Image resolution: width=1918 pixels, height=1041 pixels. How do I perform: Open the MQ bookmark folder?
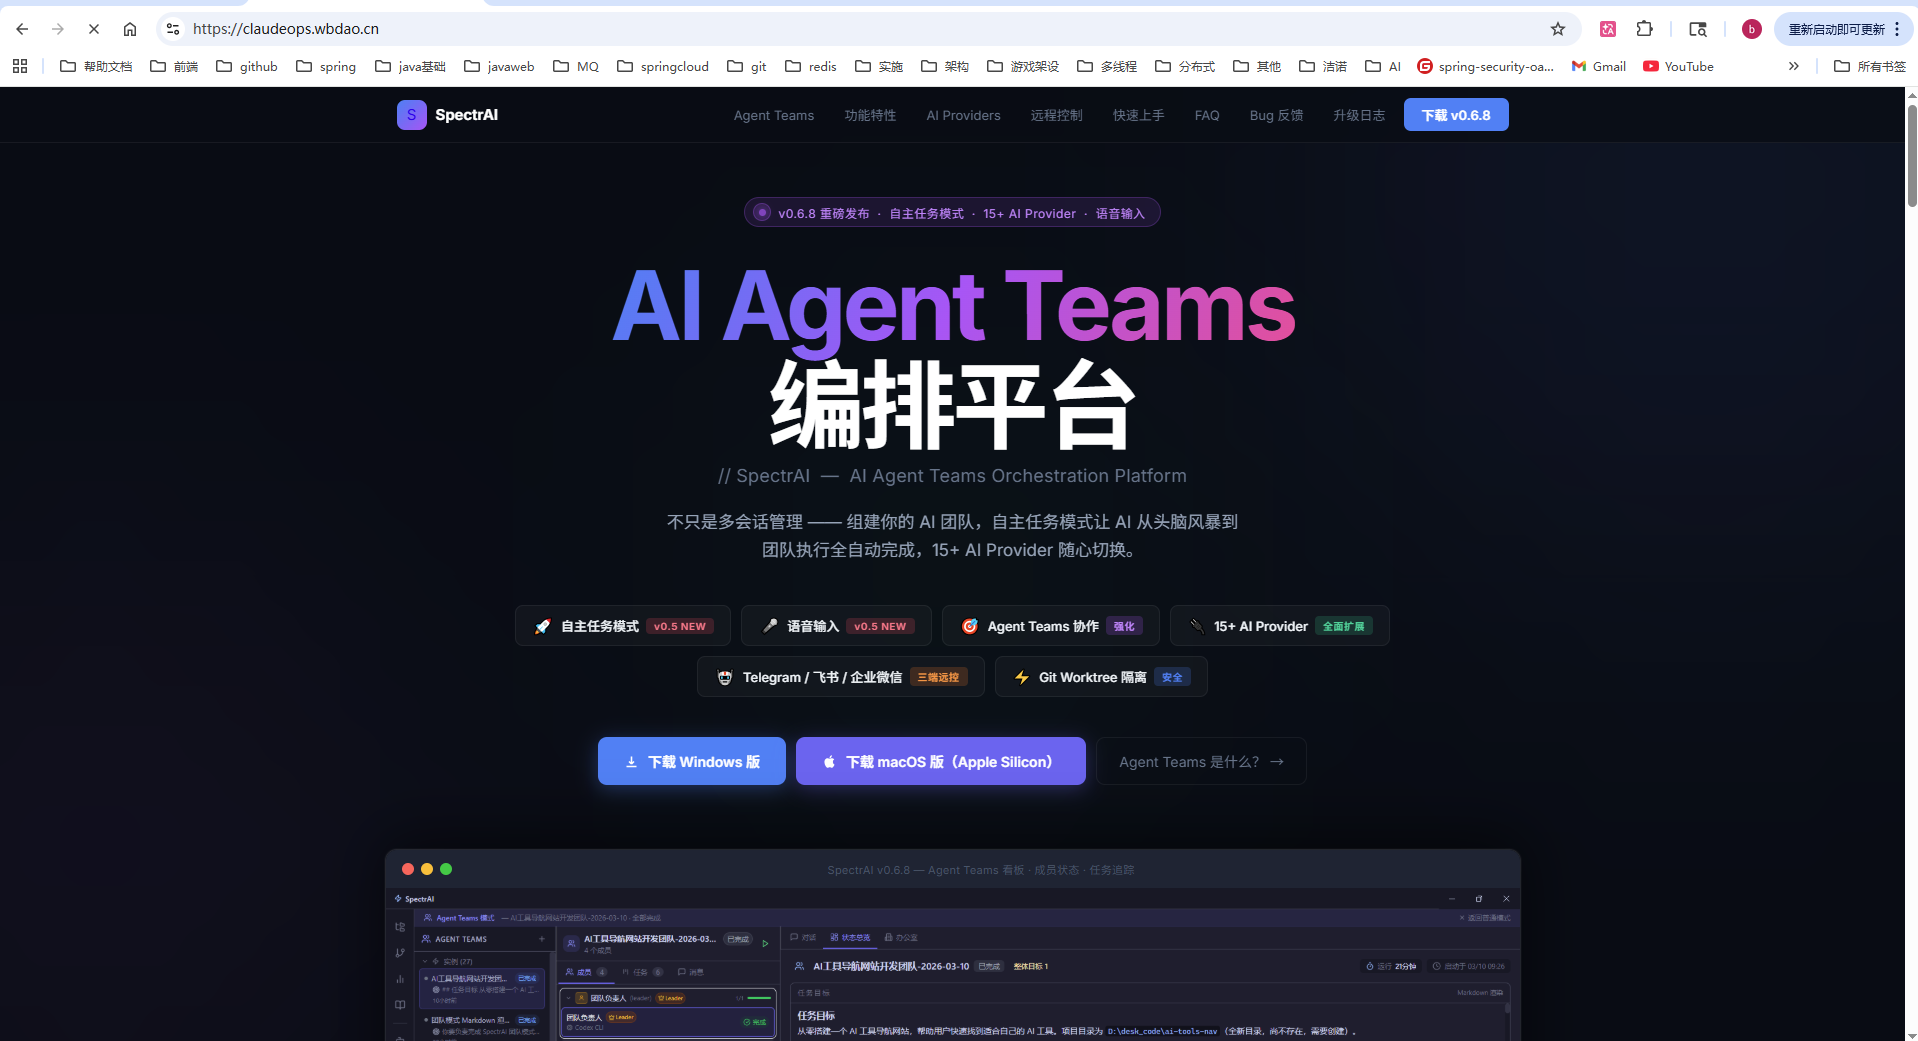[x=576, y=66]
